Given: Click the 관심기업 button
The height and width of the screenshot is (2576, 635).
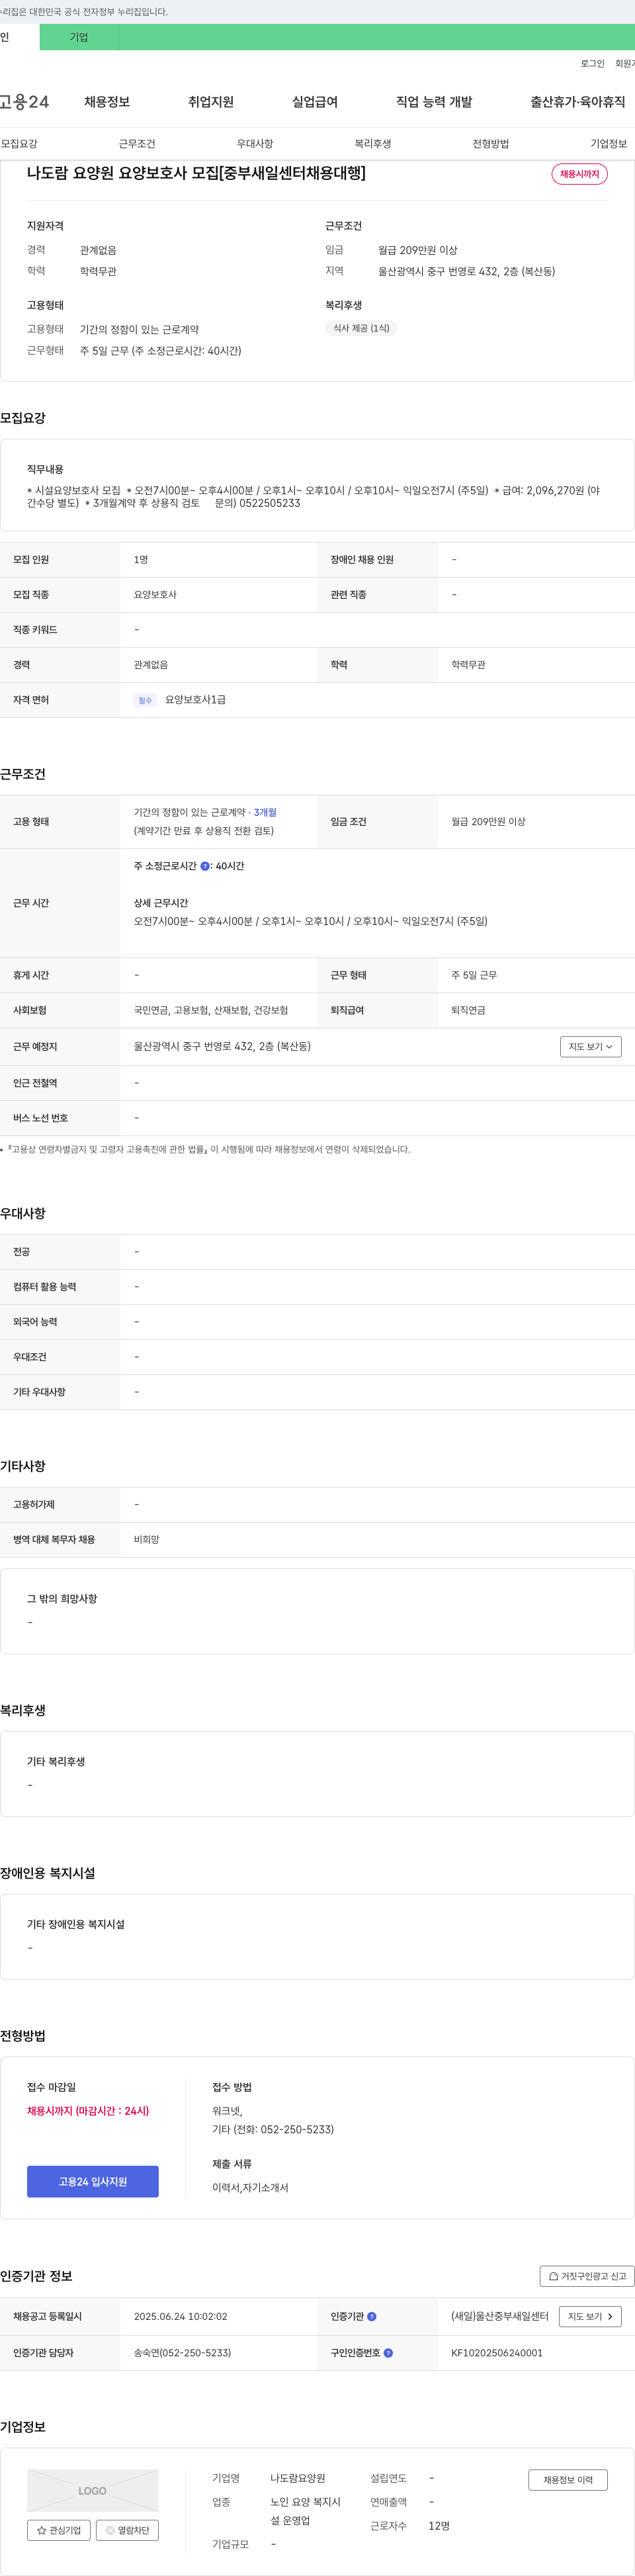Looking at the screenshot, I should tap(59, 2530).
